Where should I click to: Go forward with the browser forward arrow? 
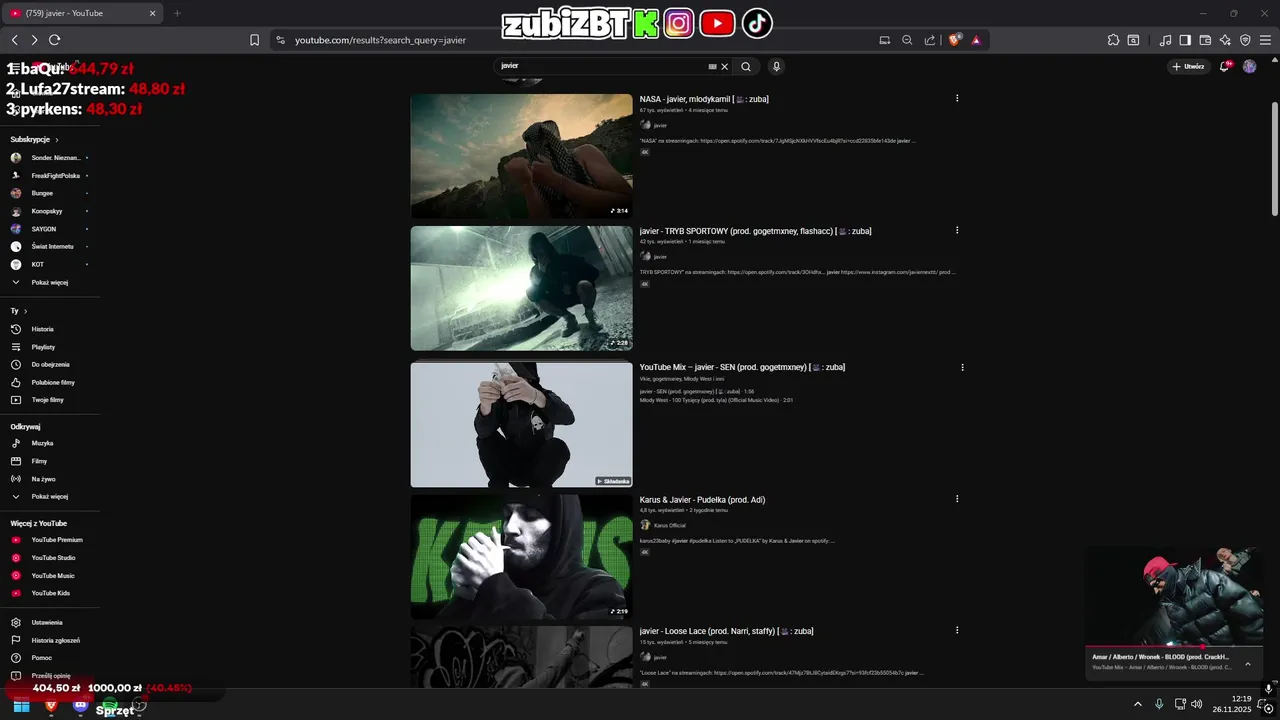[x=34, y=40]
